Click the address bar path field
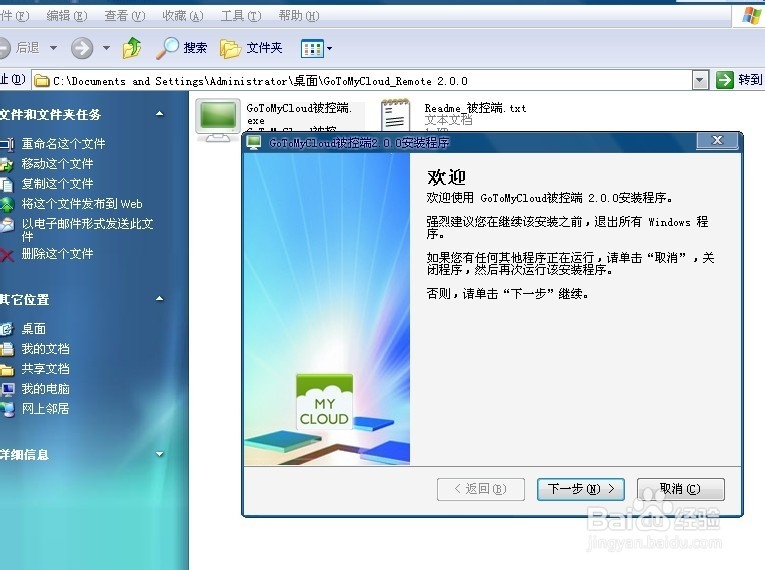This screenshot has width=765, height=570. pyautogui.click(x=361, y=81)
